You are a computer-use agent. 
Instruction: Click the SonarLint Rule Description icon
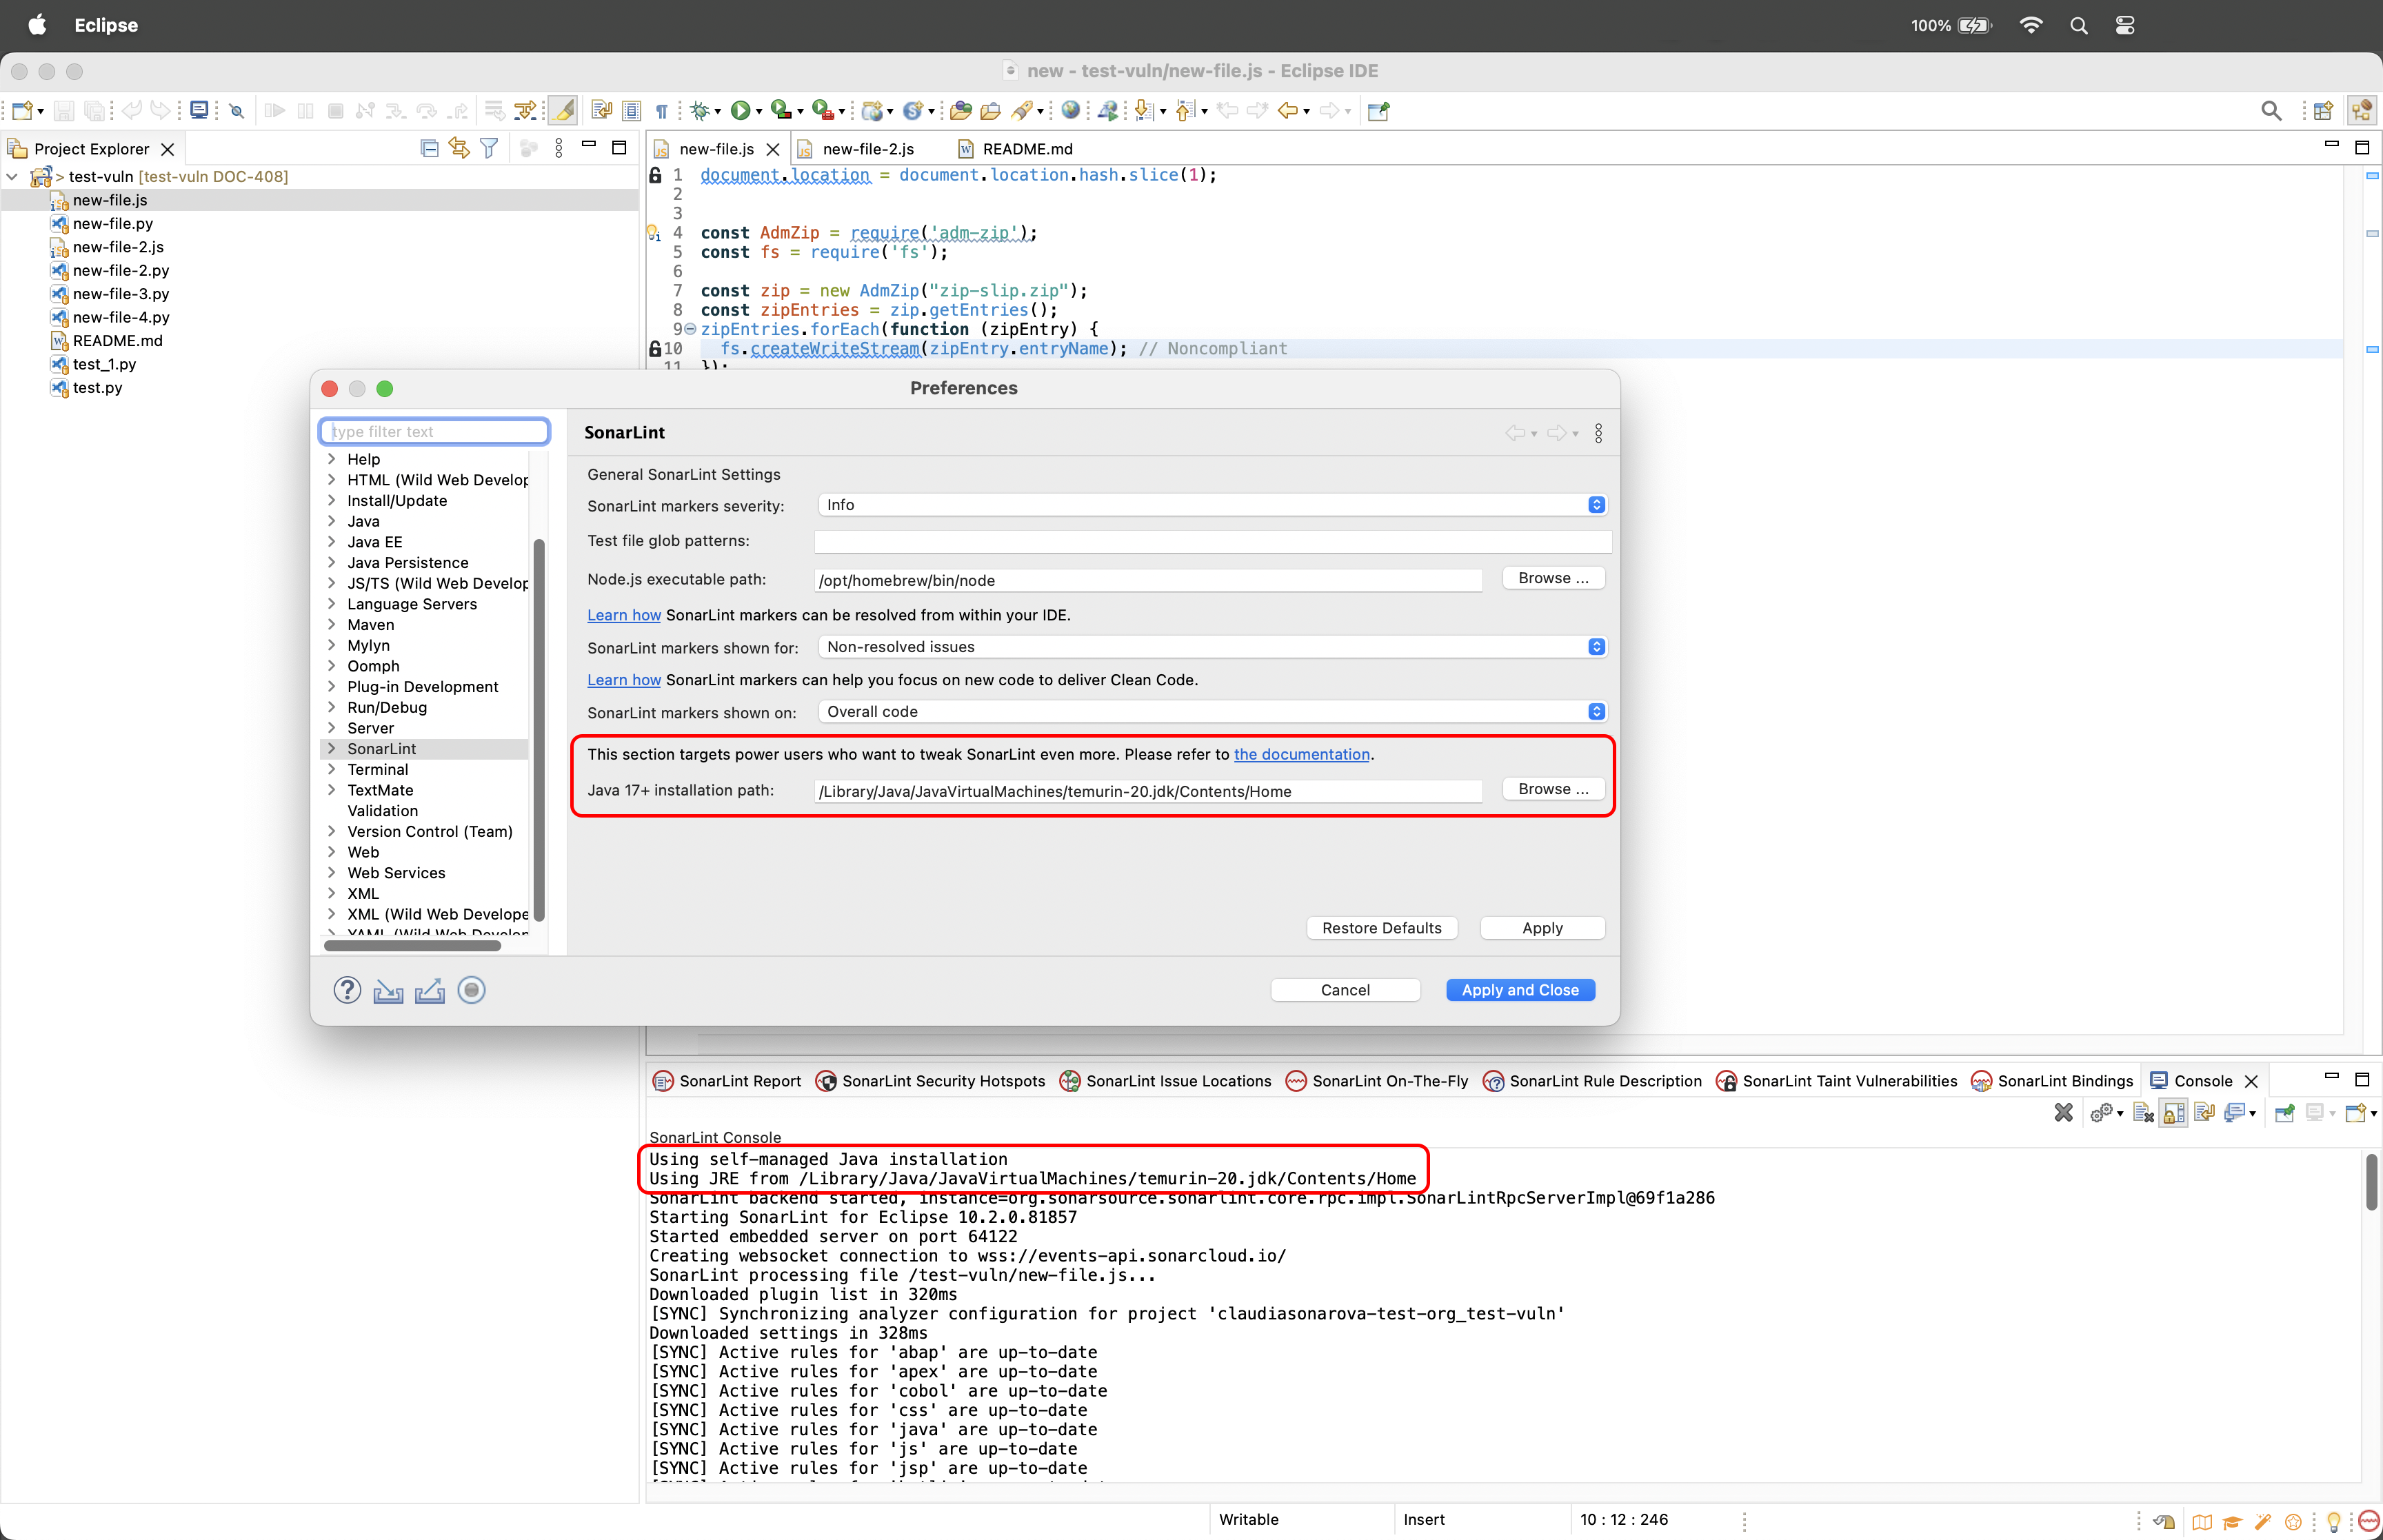[x=1490, y=1080]
